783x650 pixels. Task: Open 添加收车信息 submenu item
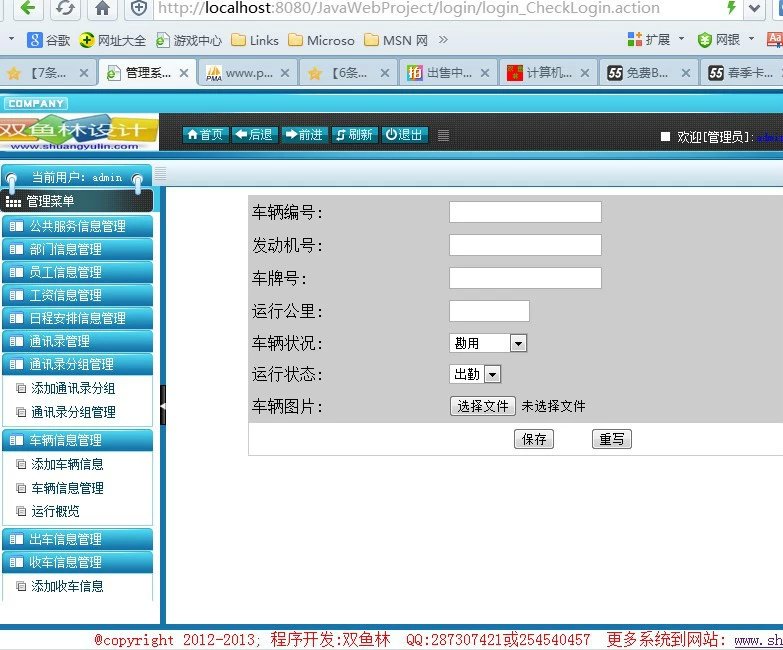point(67,586)
